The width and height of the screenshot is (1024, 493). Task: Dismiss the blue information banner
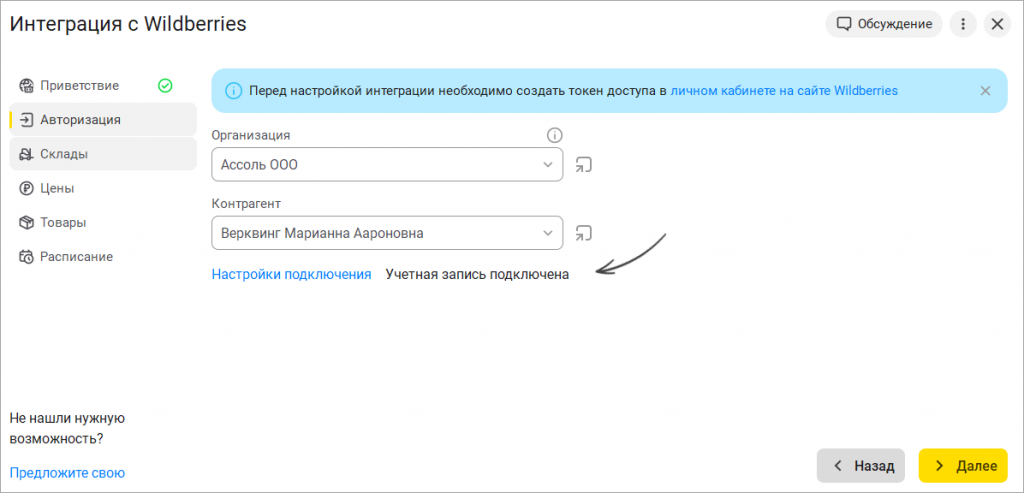click(985, 91)
